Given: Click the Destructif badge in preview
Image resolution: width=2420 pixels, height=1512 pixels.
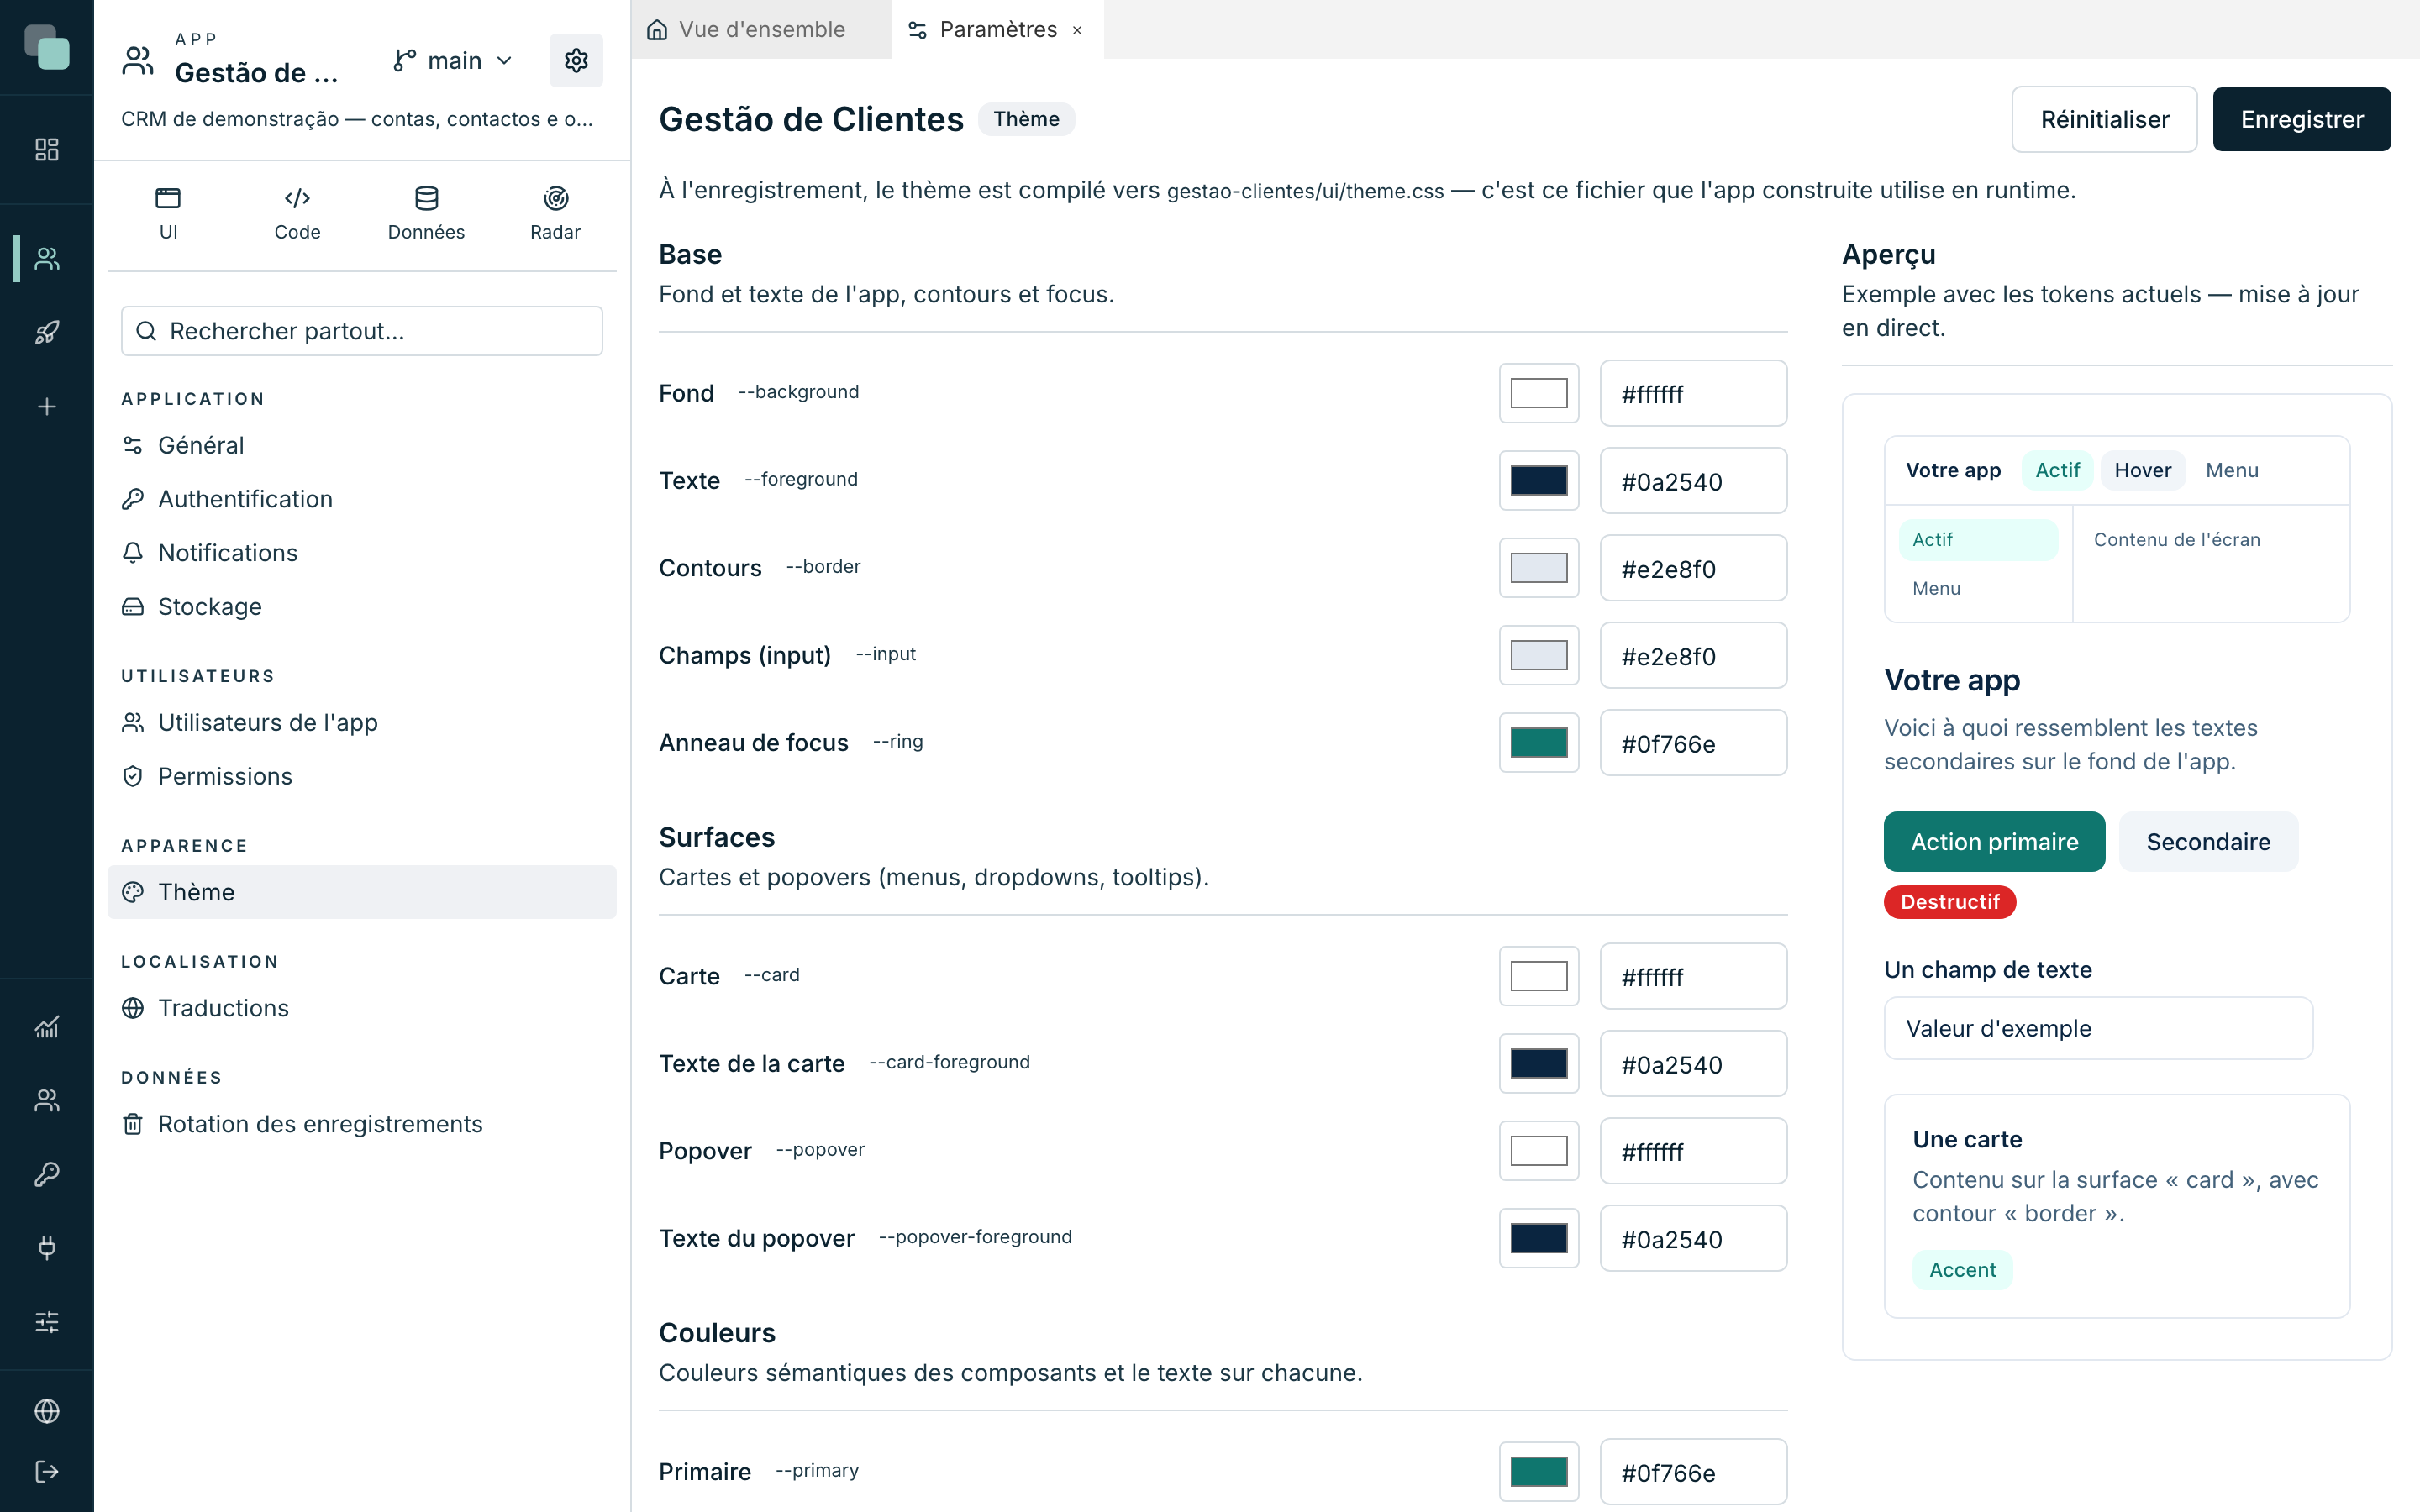Looking at the screenshot, I should pos(1949,902).
